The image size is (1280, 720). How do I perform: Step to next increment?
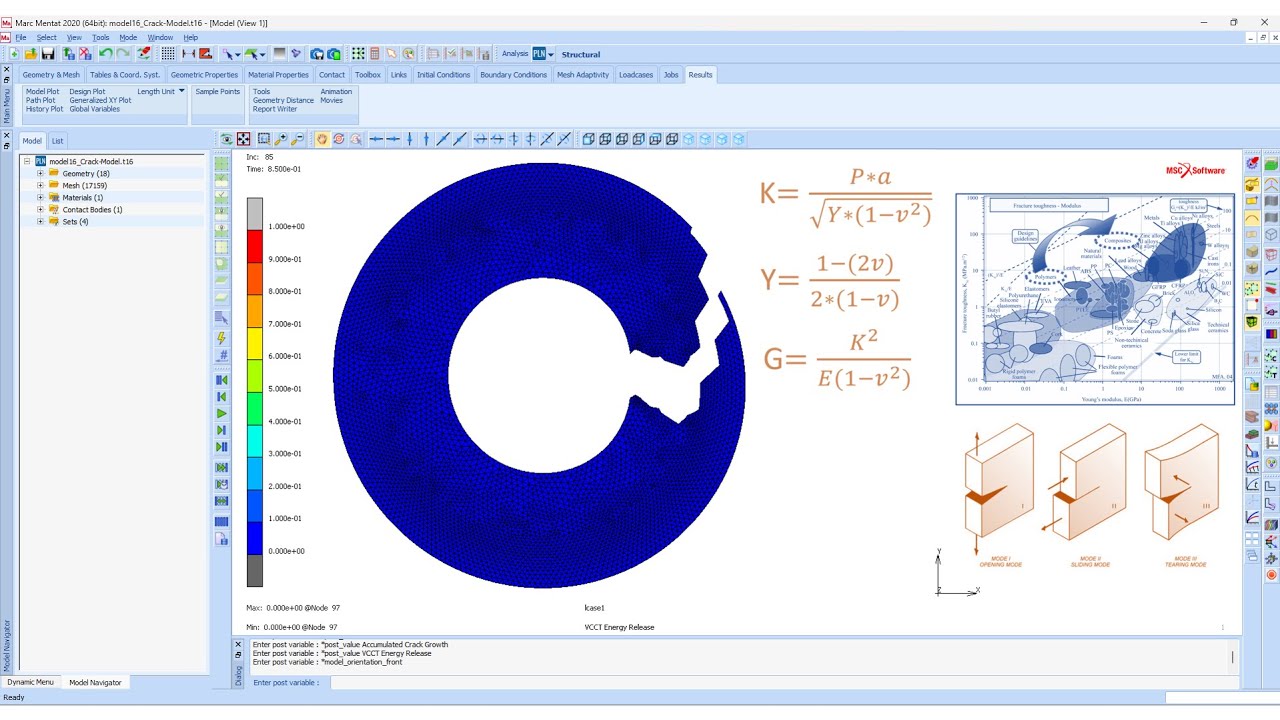click(x=222, y=430)
